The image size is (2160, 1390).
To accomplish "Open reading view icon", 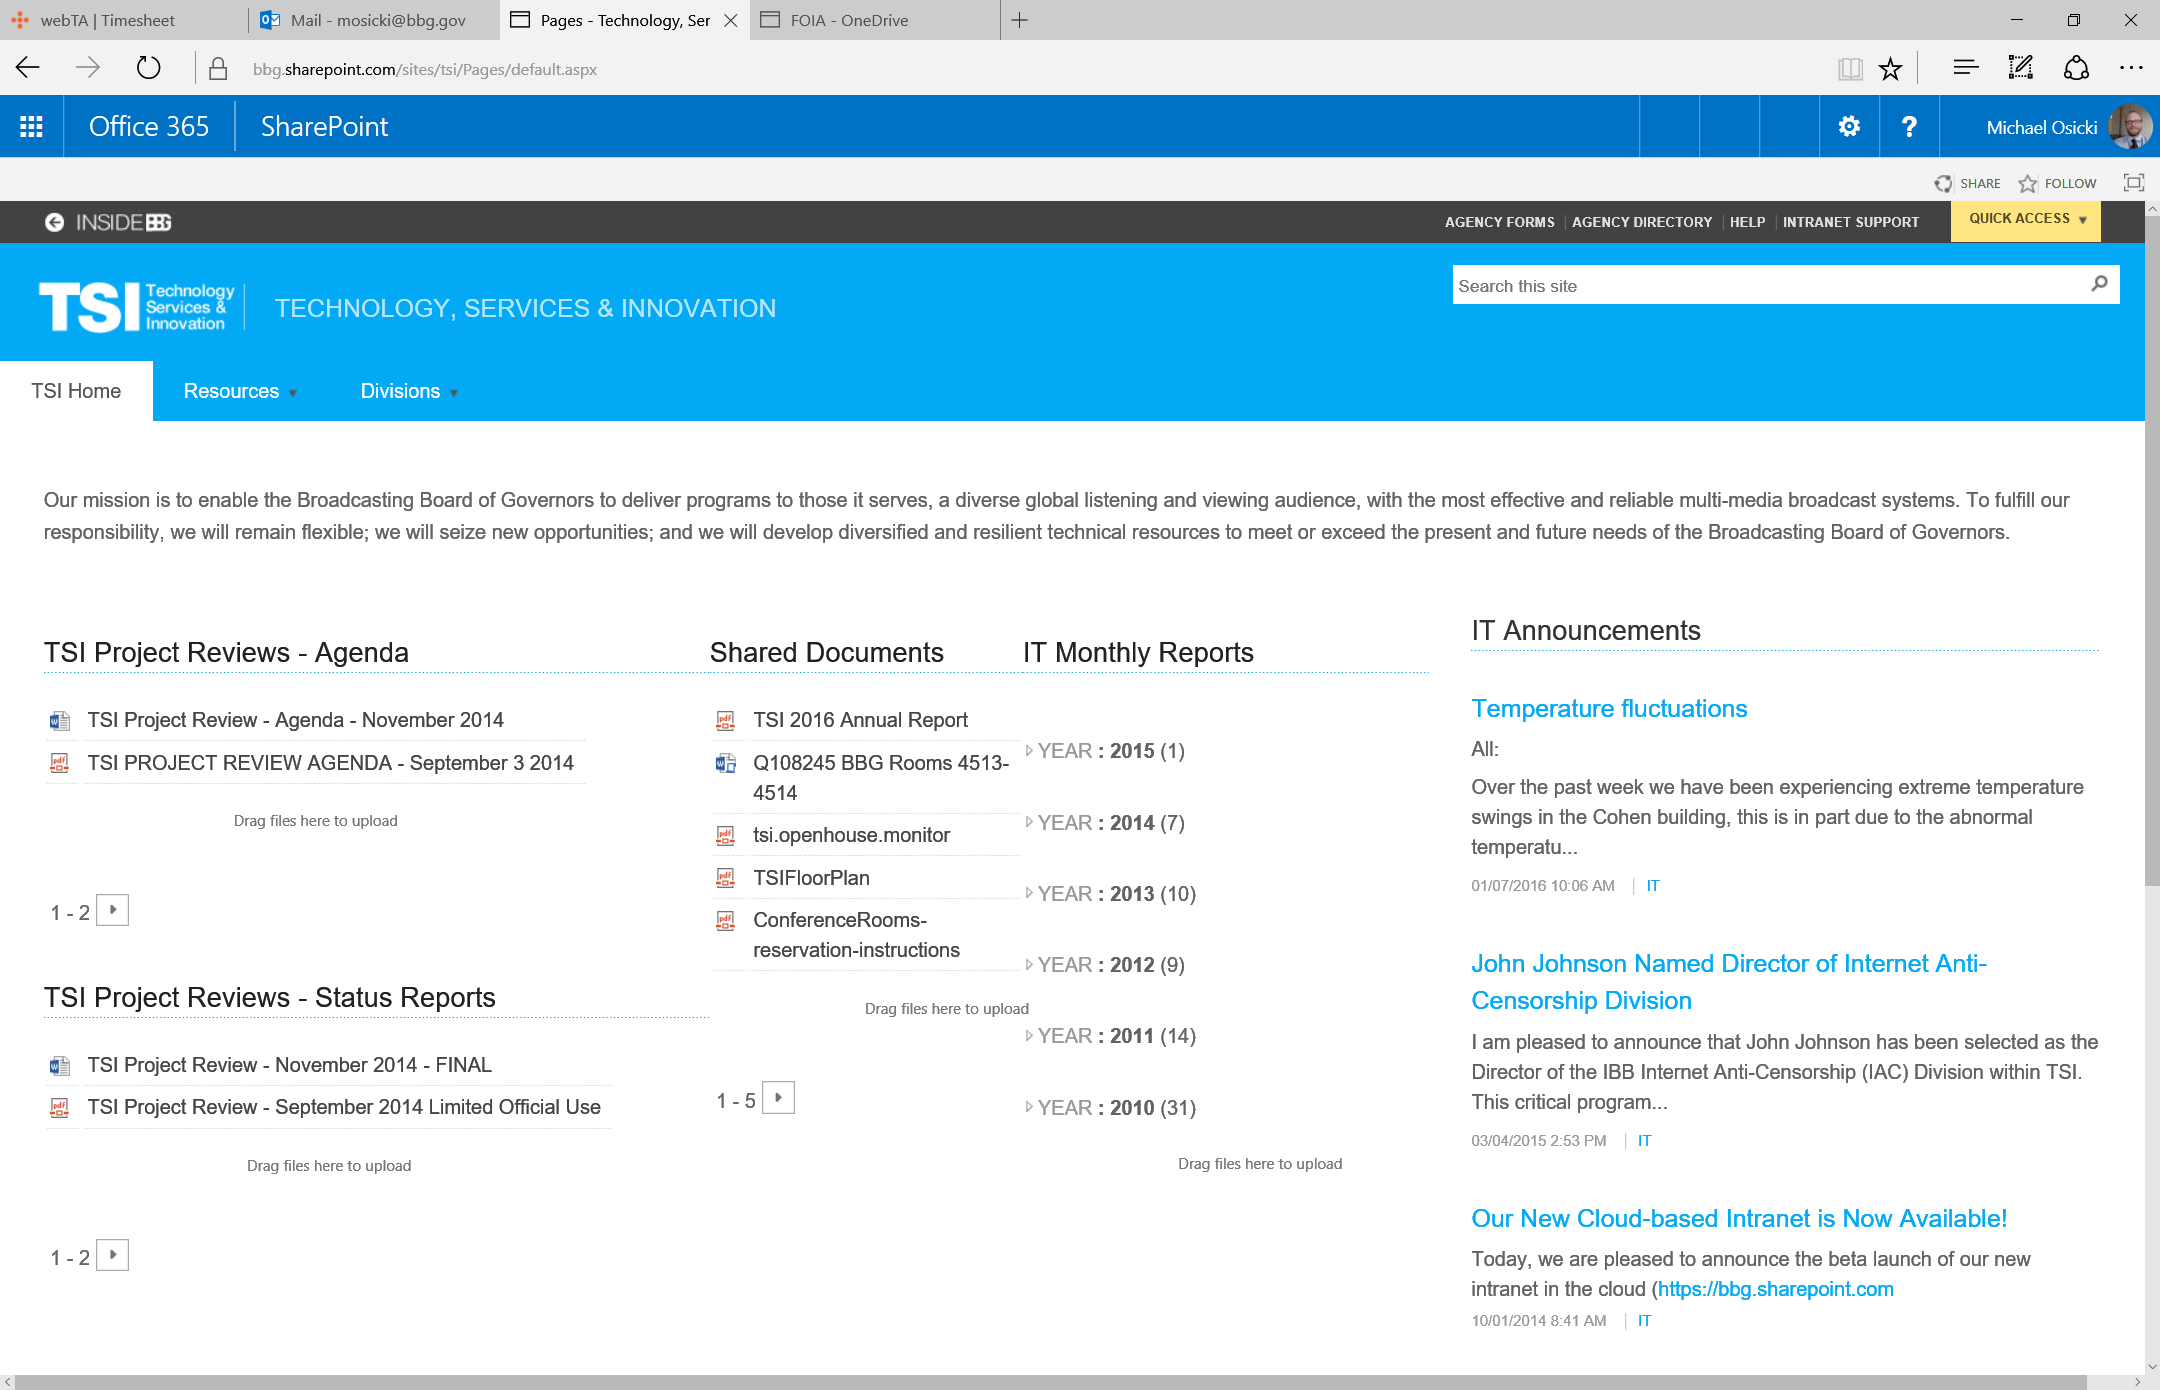I will coord(1849,69).
